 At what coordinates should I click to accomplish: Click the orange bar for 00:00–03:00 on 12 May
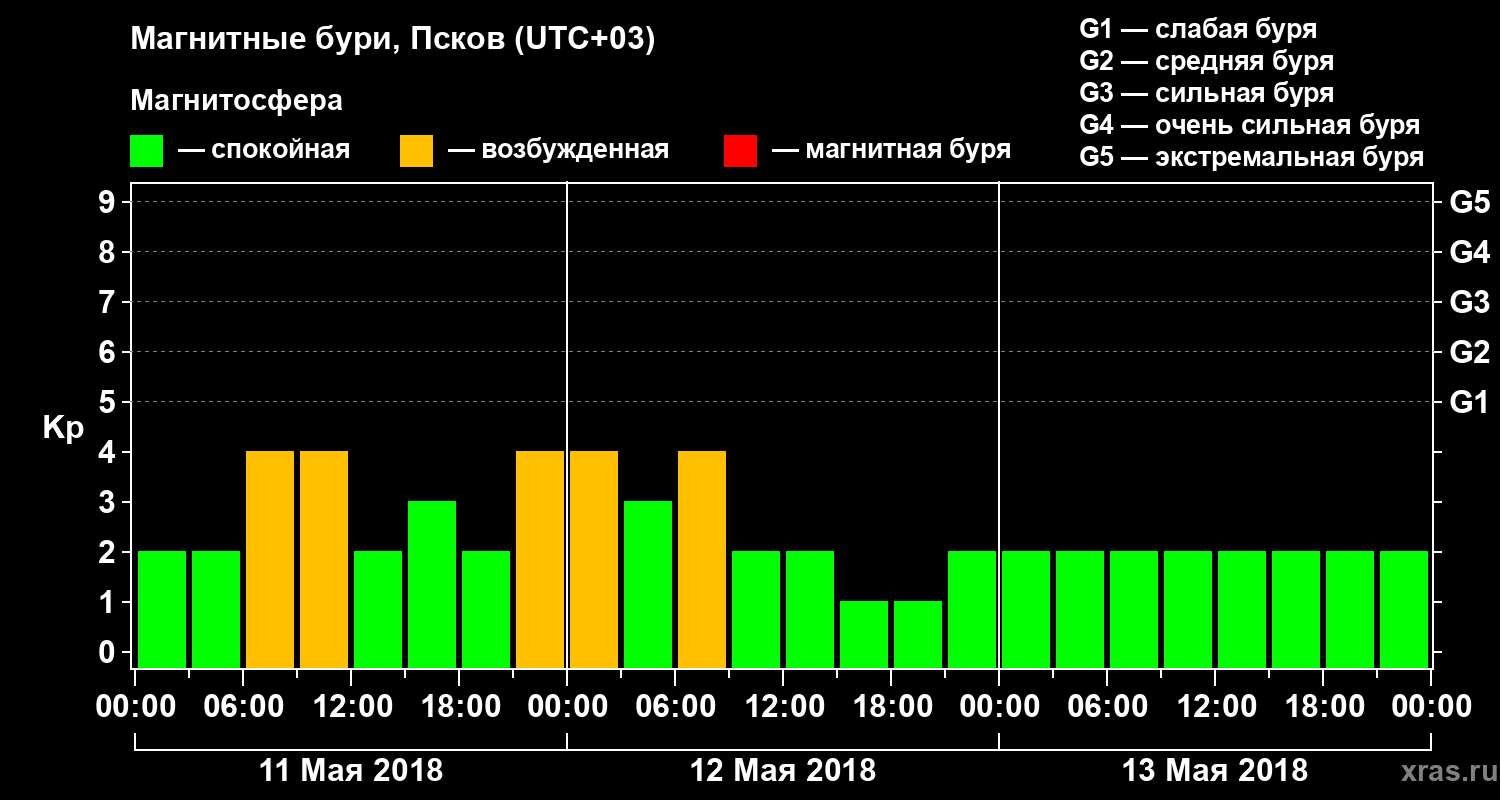[x=594, y=559]
